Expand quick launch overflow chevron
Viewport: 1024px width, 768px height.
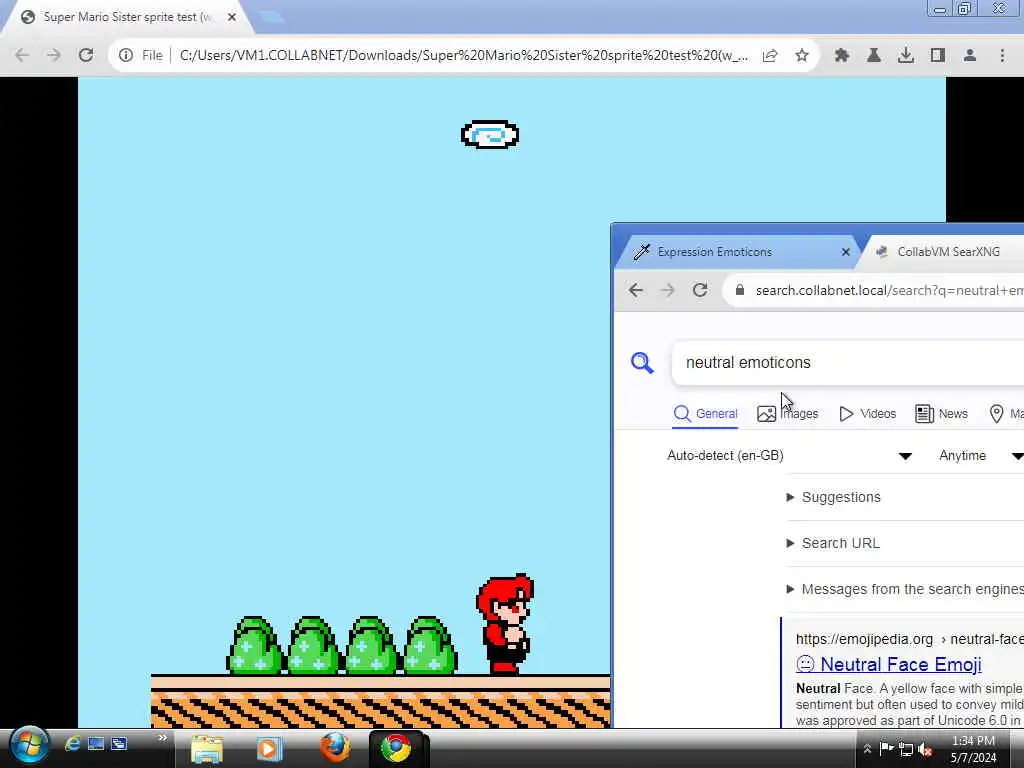coord(162,738)
